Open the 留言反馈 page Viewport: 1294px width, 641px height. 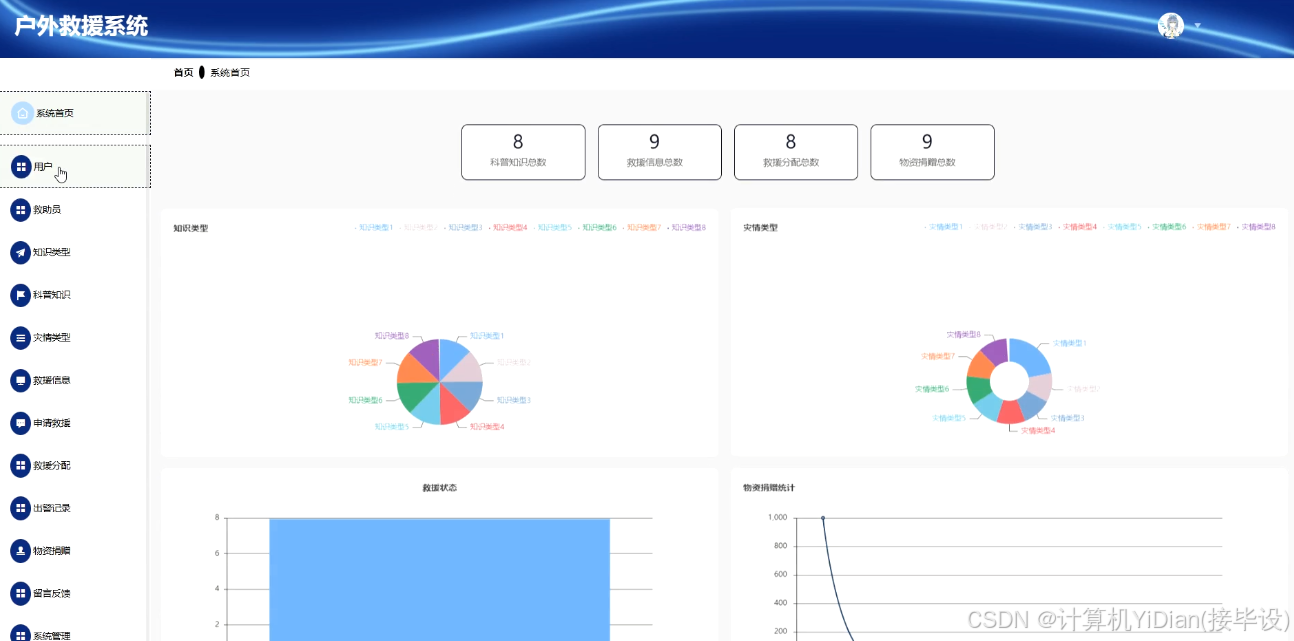point(22,593)
